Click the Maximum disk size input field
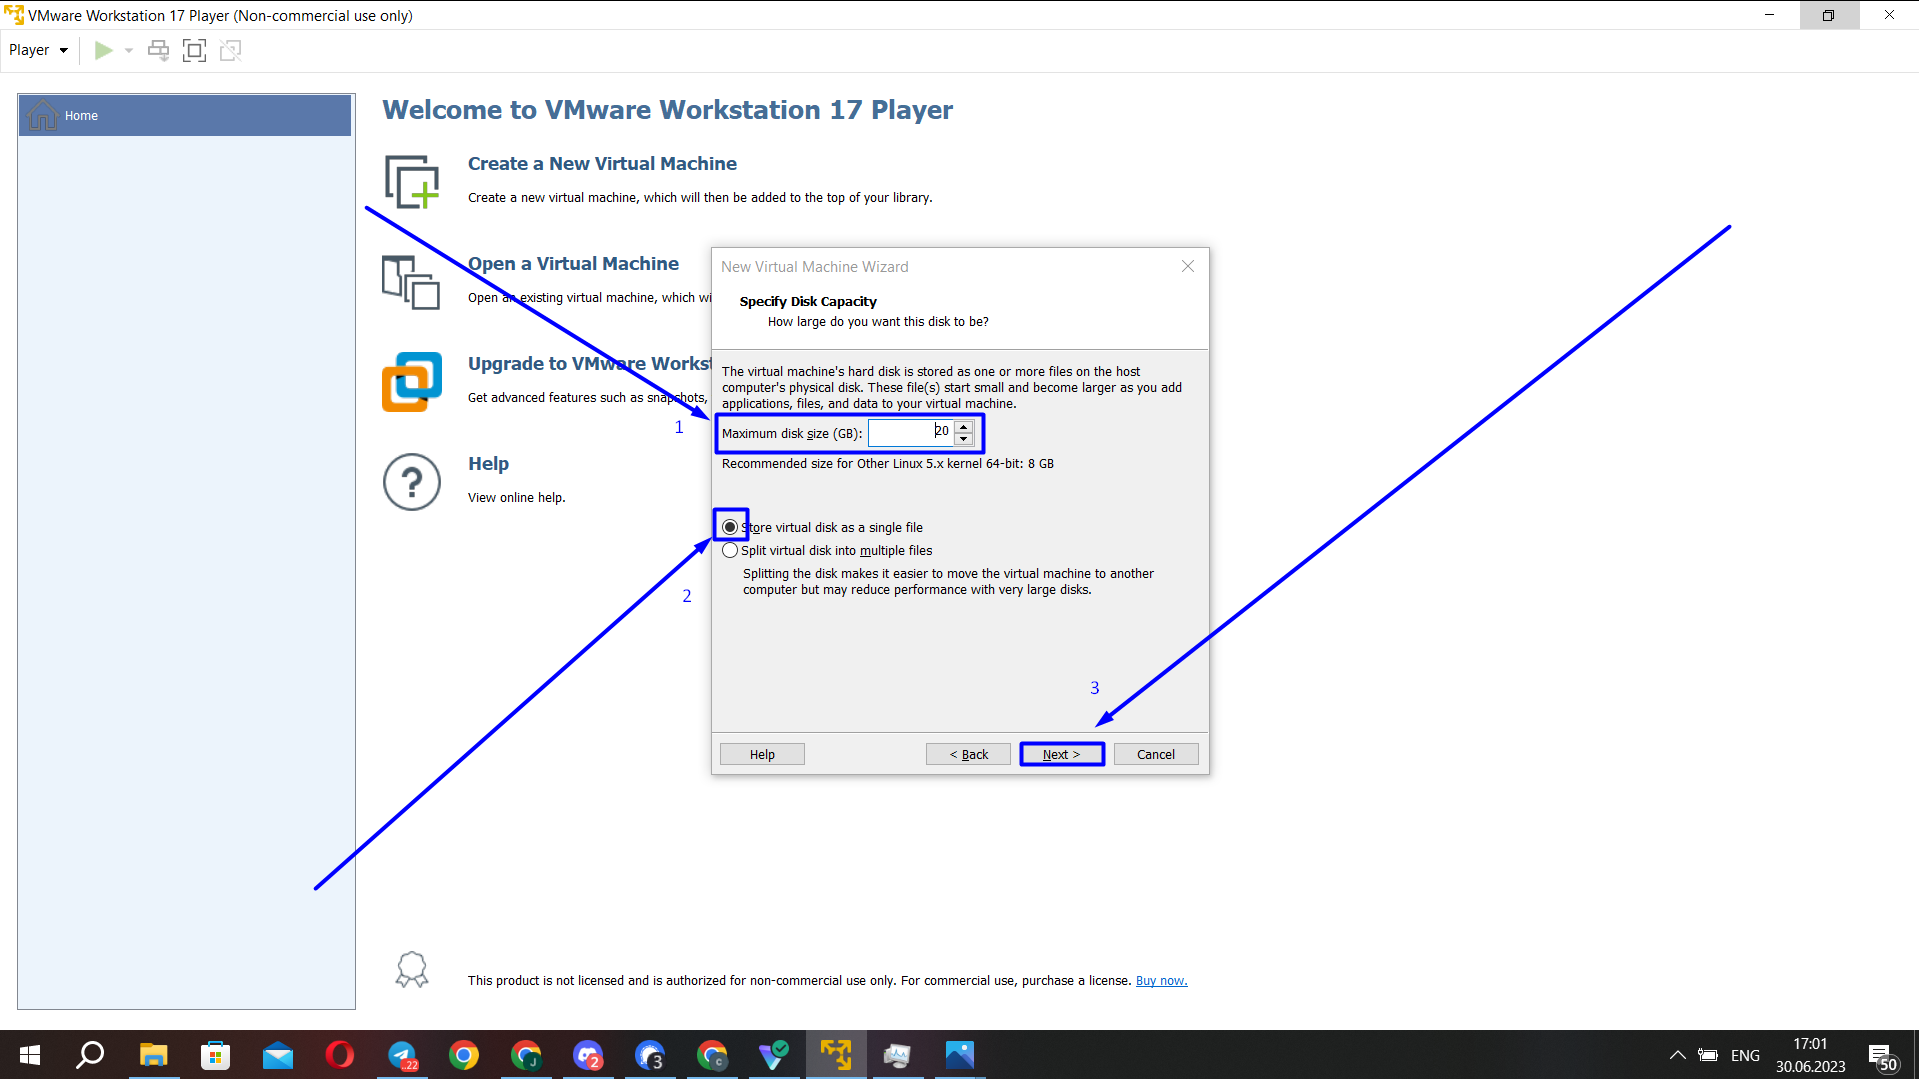Viewport: 1919px width, 1079px height. 910,432
